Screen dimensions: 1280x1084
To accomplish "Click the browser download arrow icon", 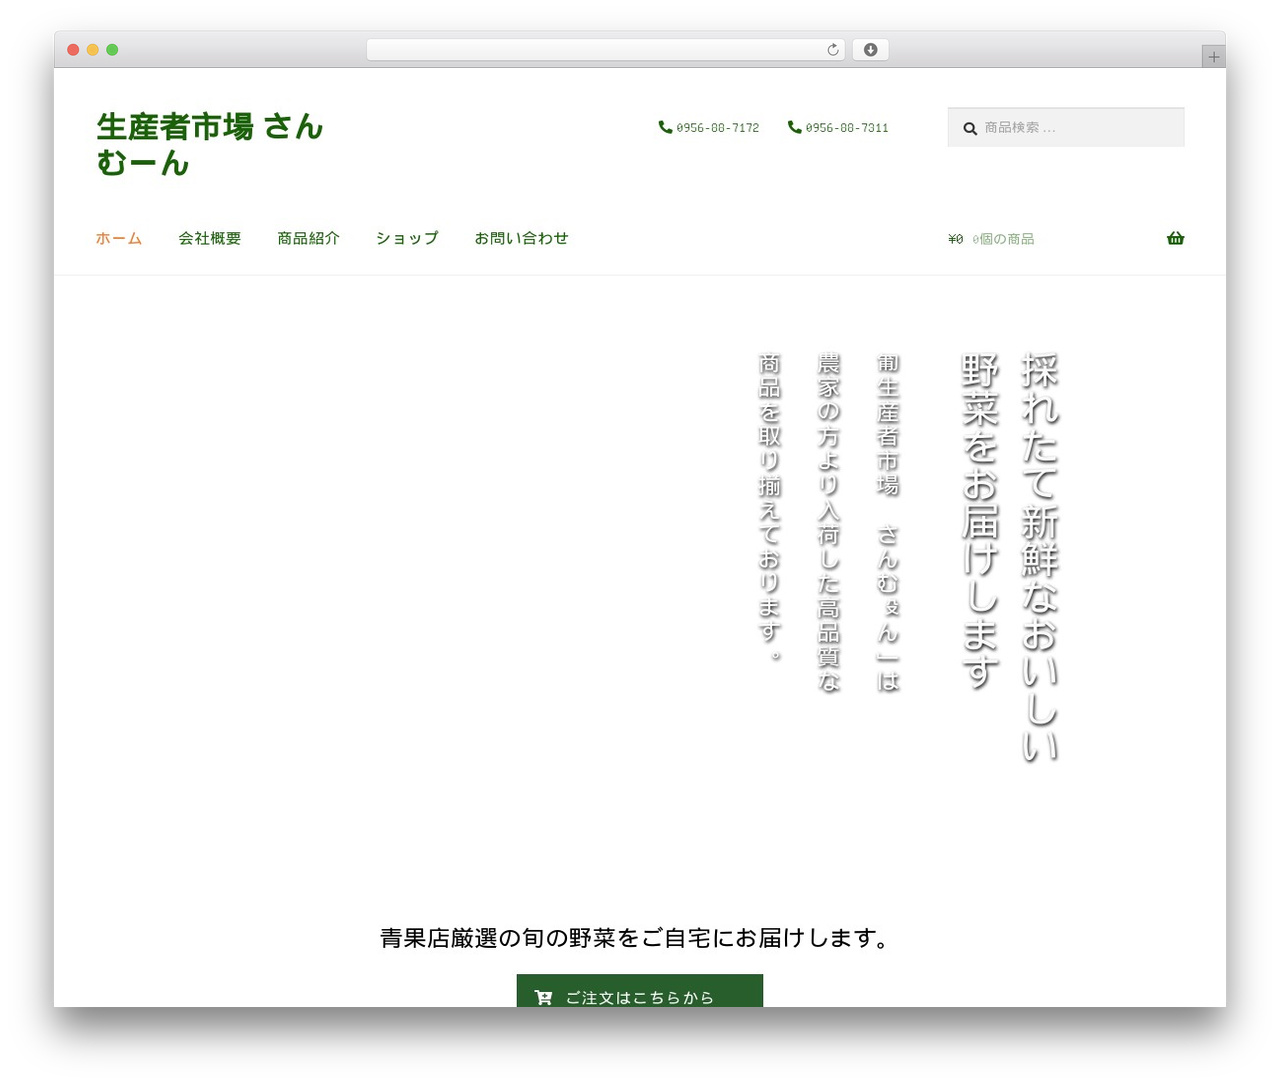I will 870,50.
